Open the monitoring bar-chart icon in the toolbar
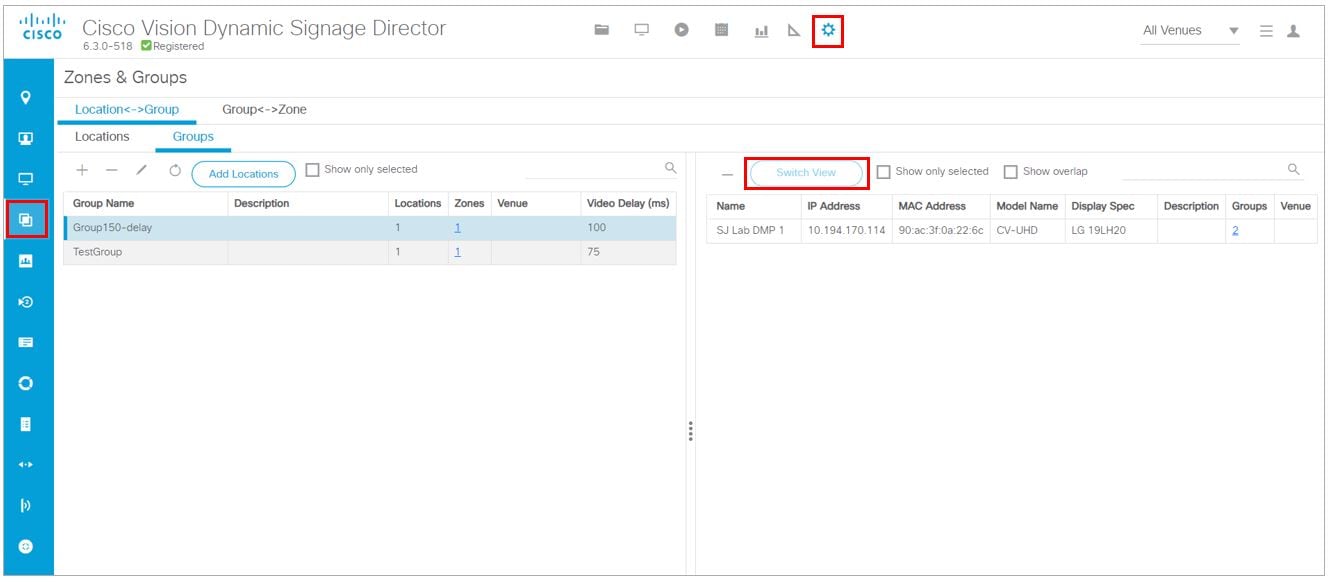The width and height of the screenshot is (1333, 582). (x=761, y=31)
